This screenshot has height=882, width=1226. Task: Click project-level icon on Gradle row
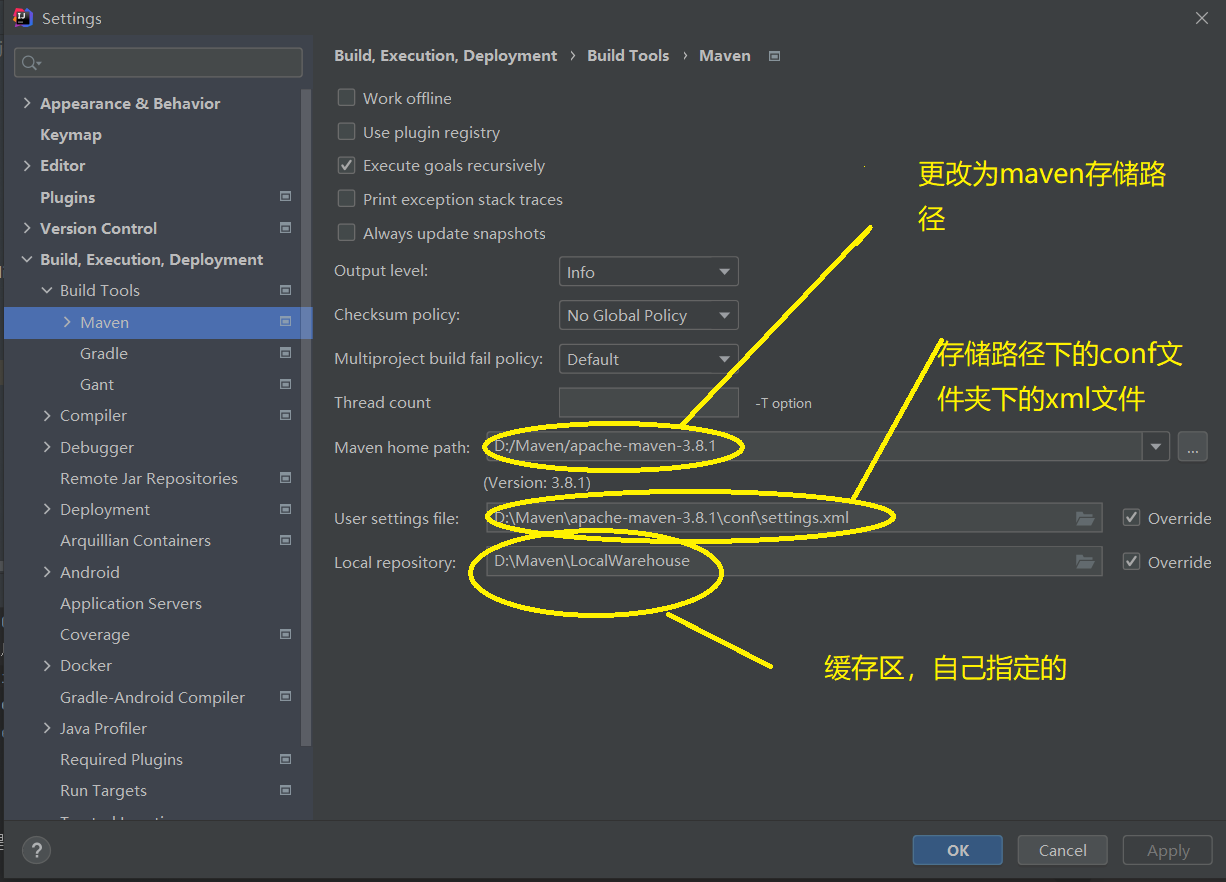coord(286,353)
